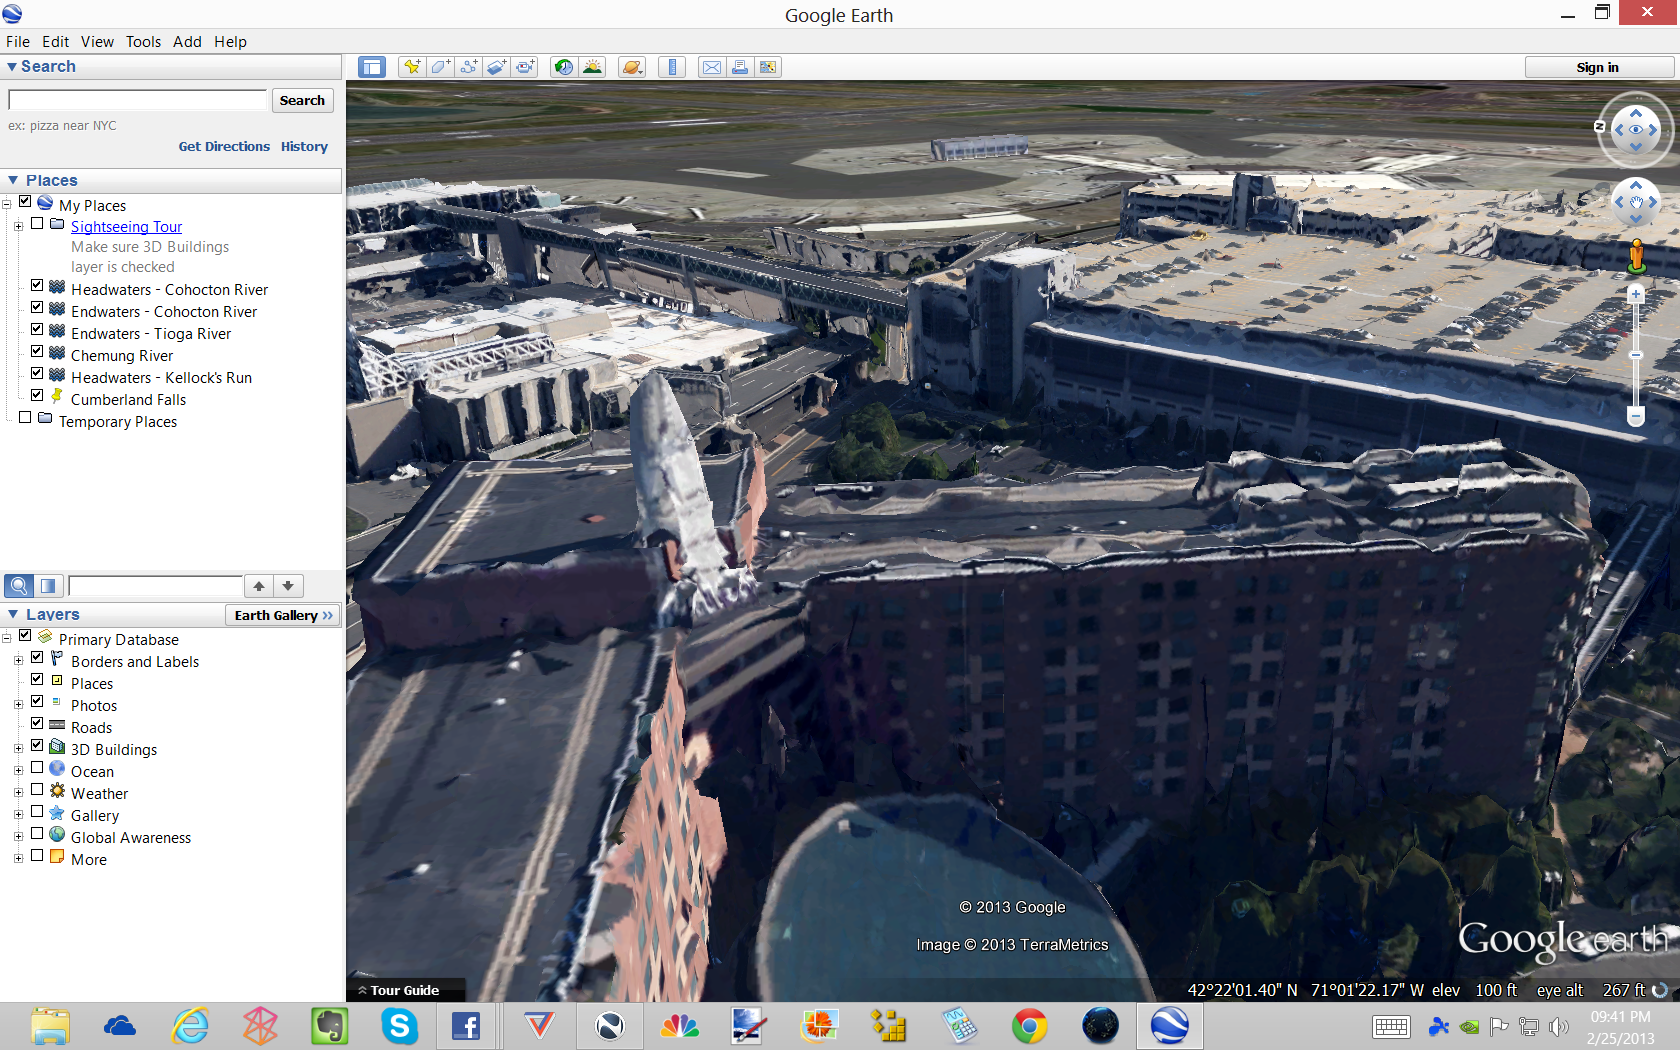Click the places panel view icon beside magnifier
The image size is (1680, 1050).
tap(48, 586)
